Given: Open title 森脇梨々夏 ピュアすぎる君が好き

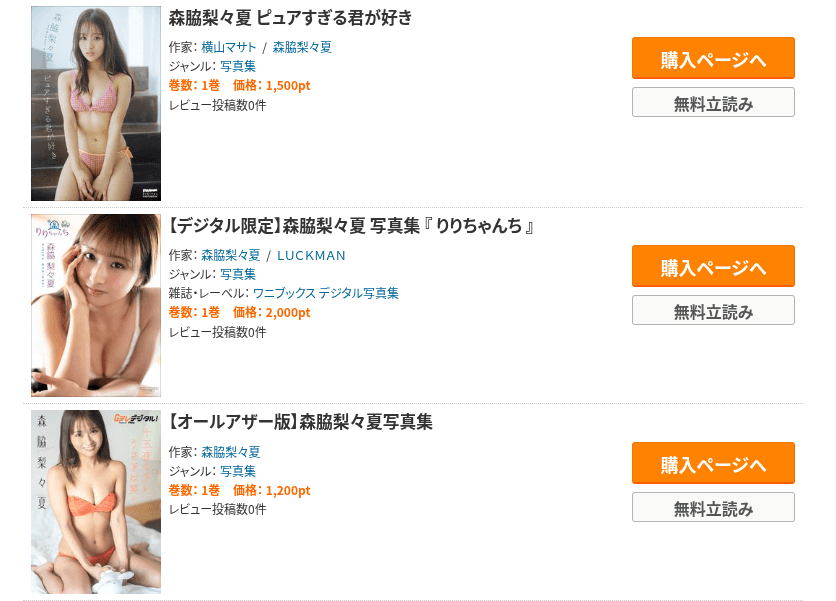Looking at the screenshot, I should pyautogui.click(x=291, y=18).
